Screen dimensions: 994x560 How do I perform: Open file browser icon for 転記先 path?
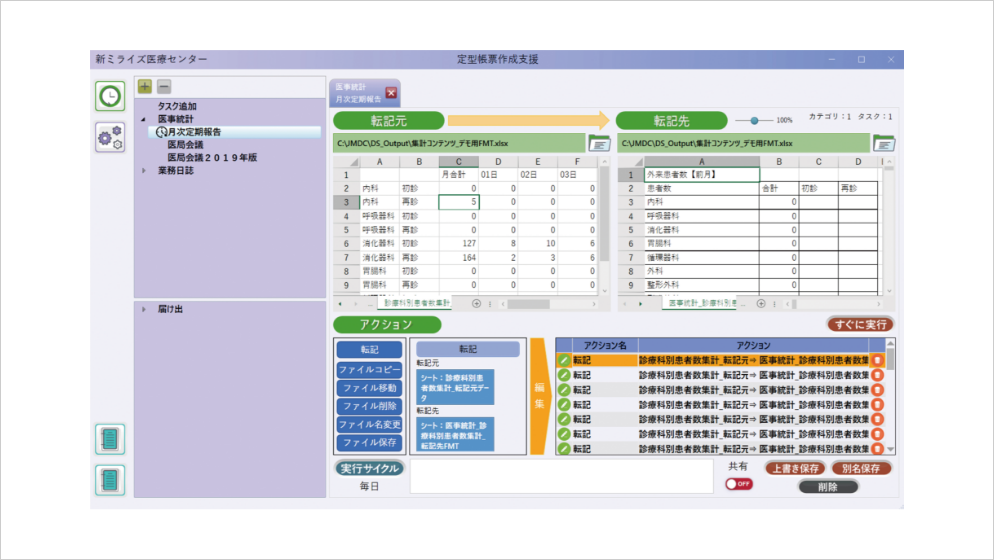[x=884, y=143]
